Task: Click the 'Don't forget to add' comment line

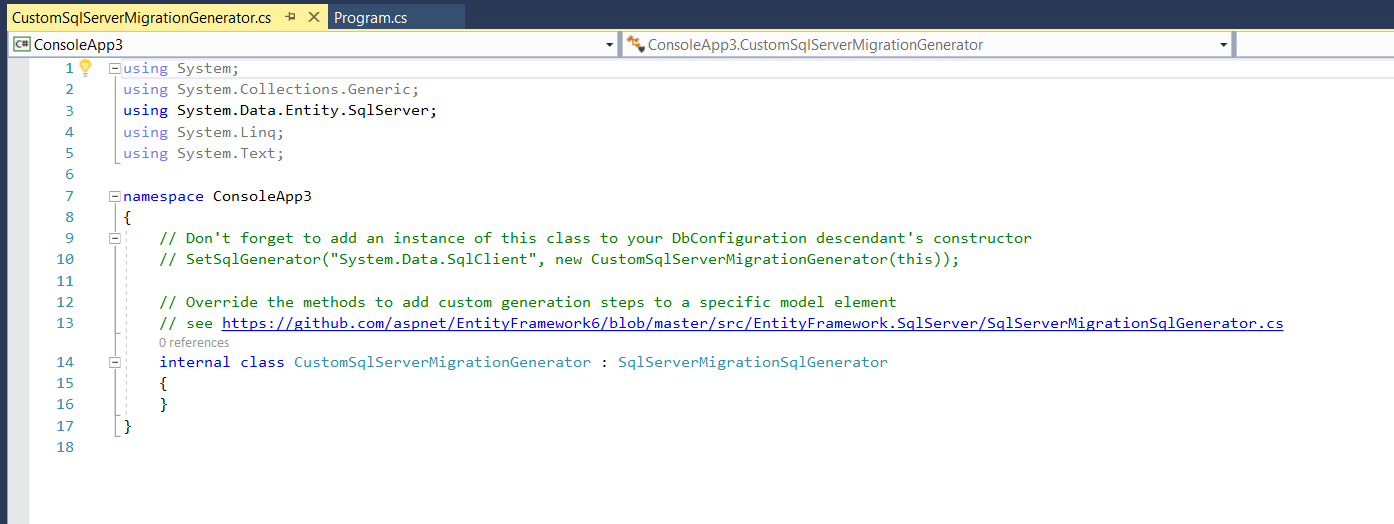Action: tap(595, 238)
